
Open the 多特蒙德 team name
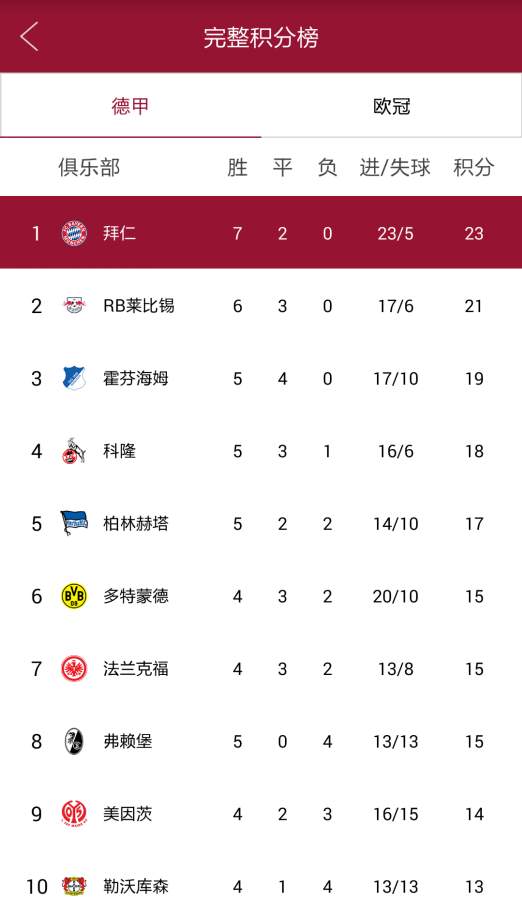click(x=136, y=596)
